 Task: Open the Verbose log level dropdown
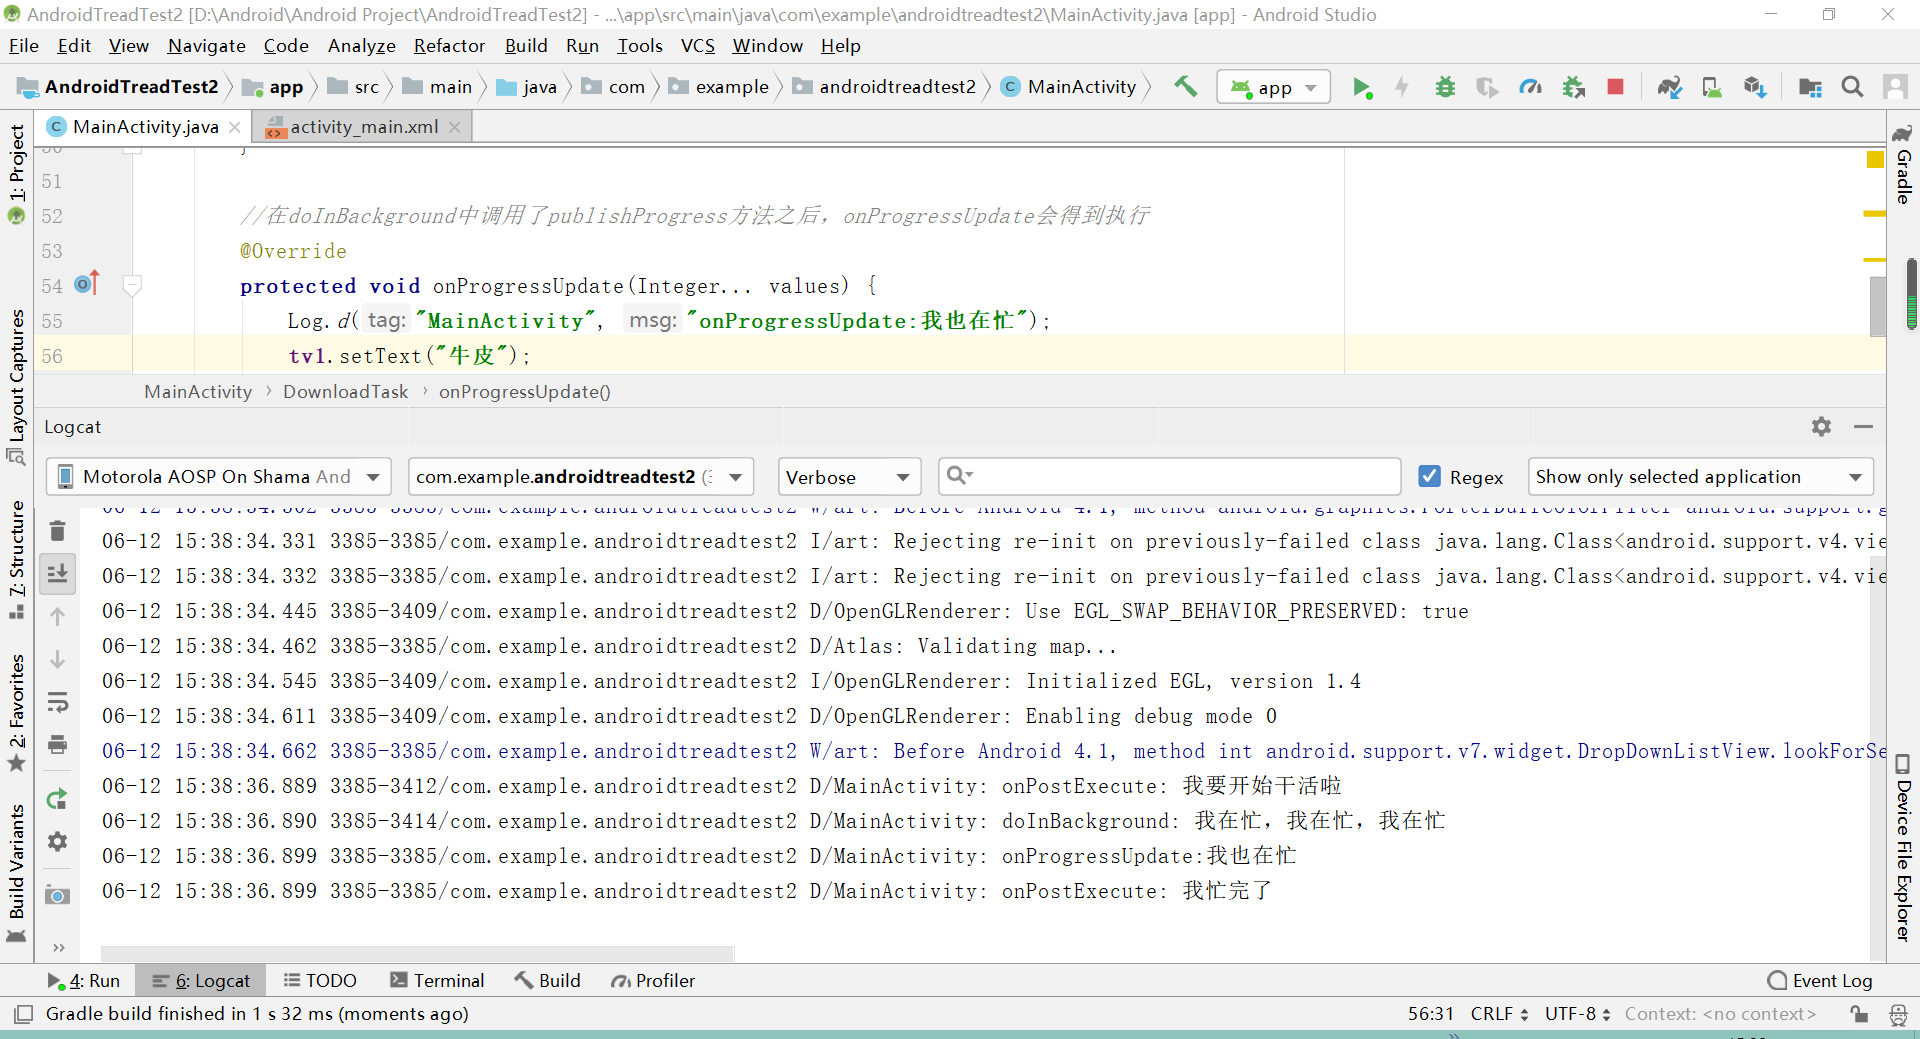coord(849,477)
